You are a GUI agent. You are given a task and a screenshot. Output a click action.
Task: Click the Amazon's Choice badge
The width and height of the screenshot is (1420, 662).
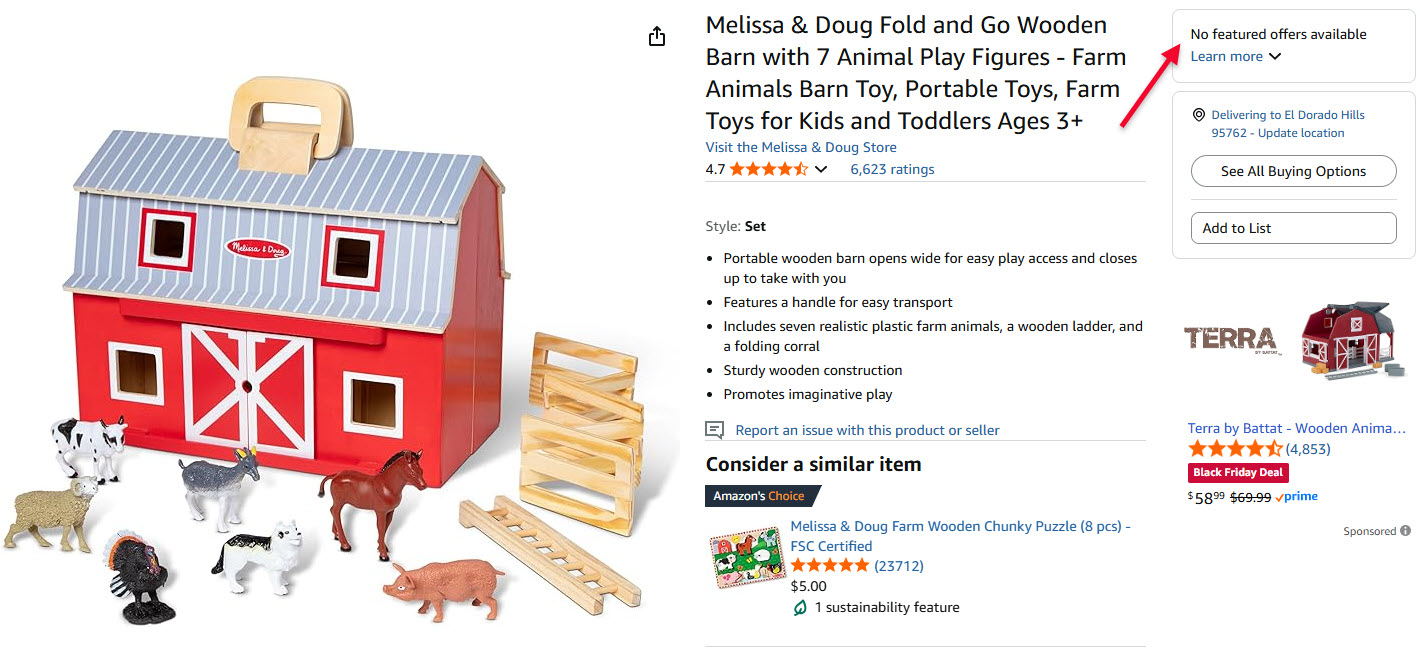coord(762,496)
